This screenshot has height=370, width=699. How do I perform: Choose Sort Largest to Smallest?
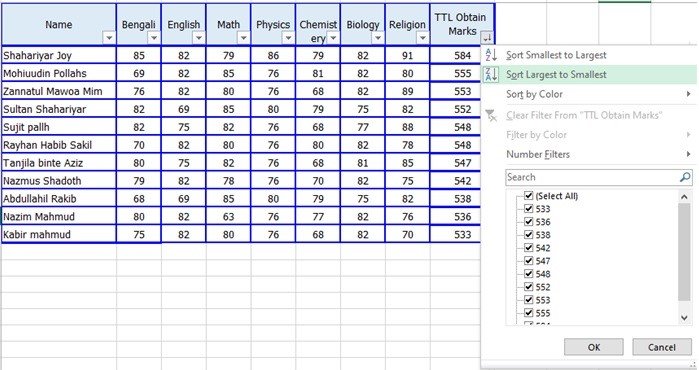(588, 74)
